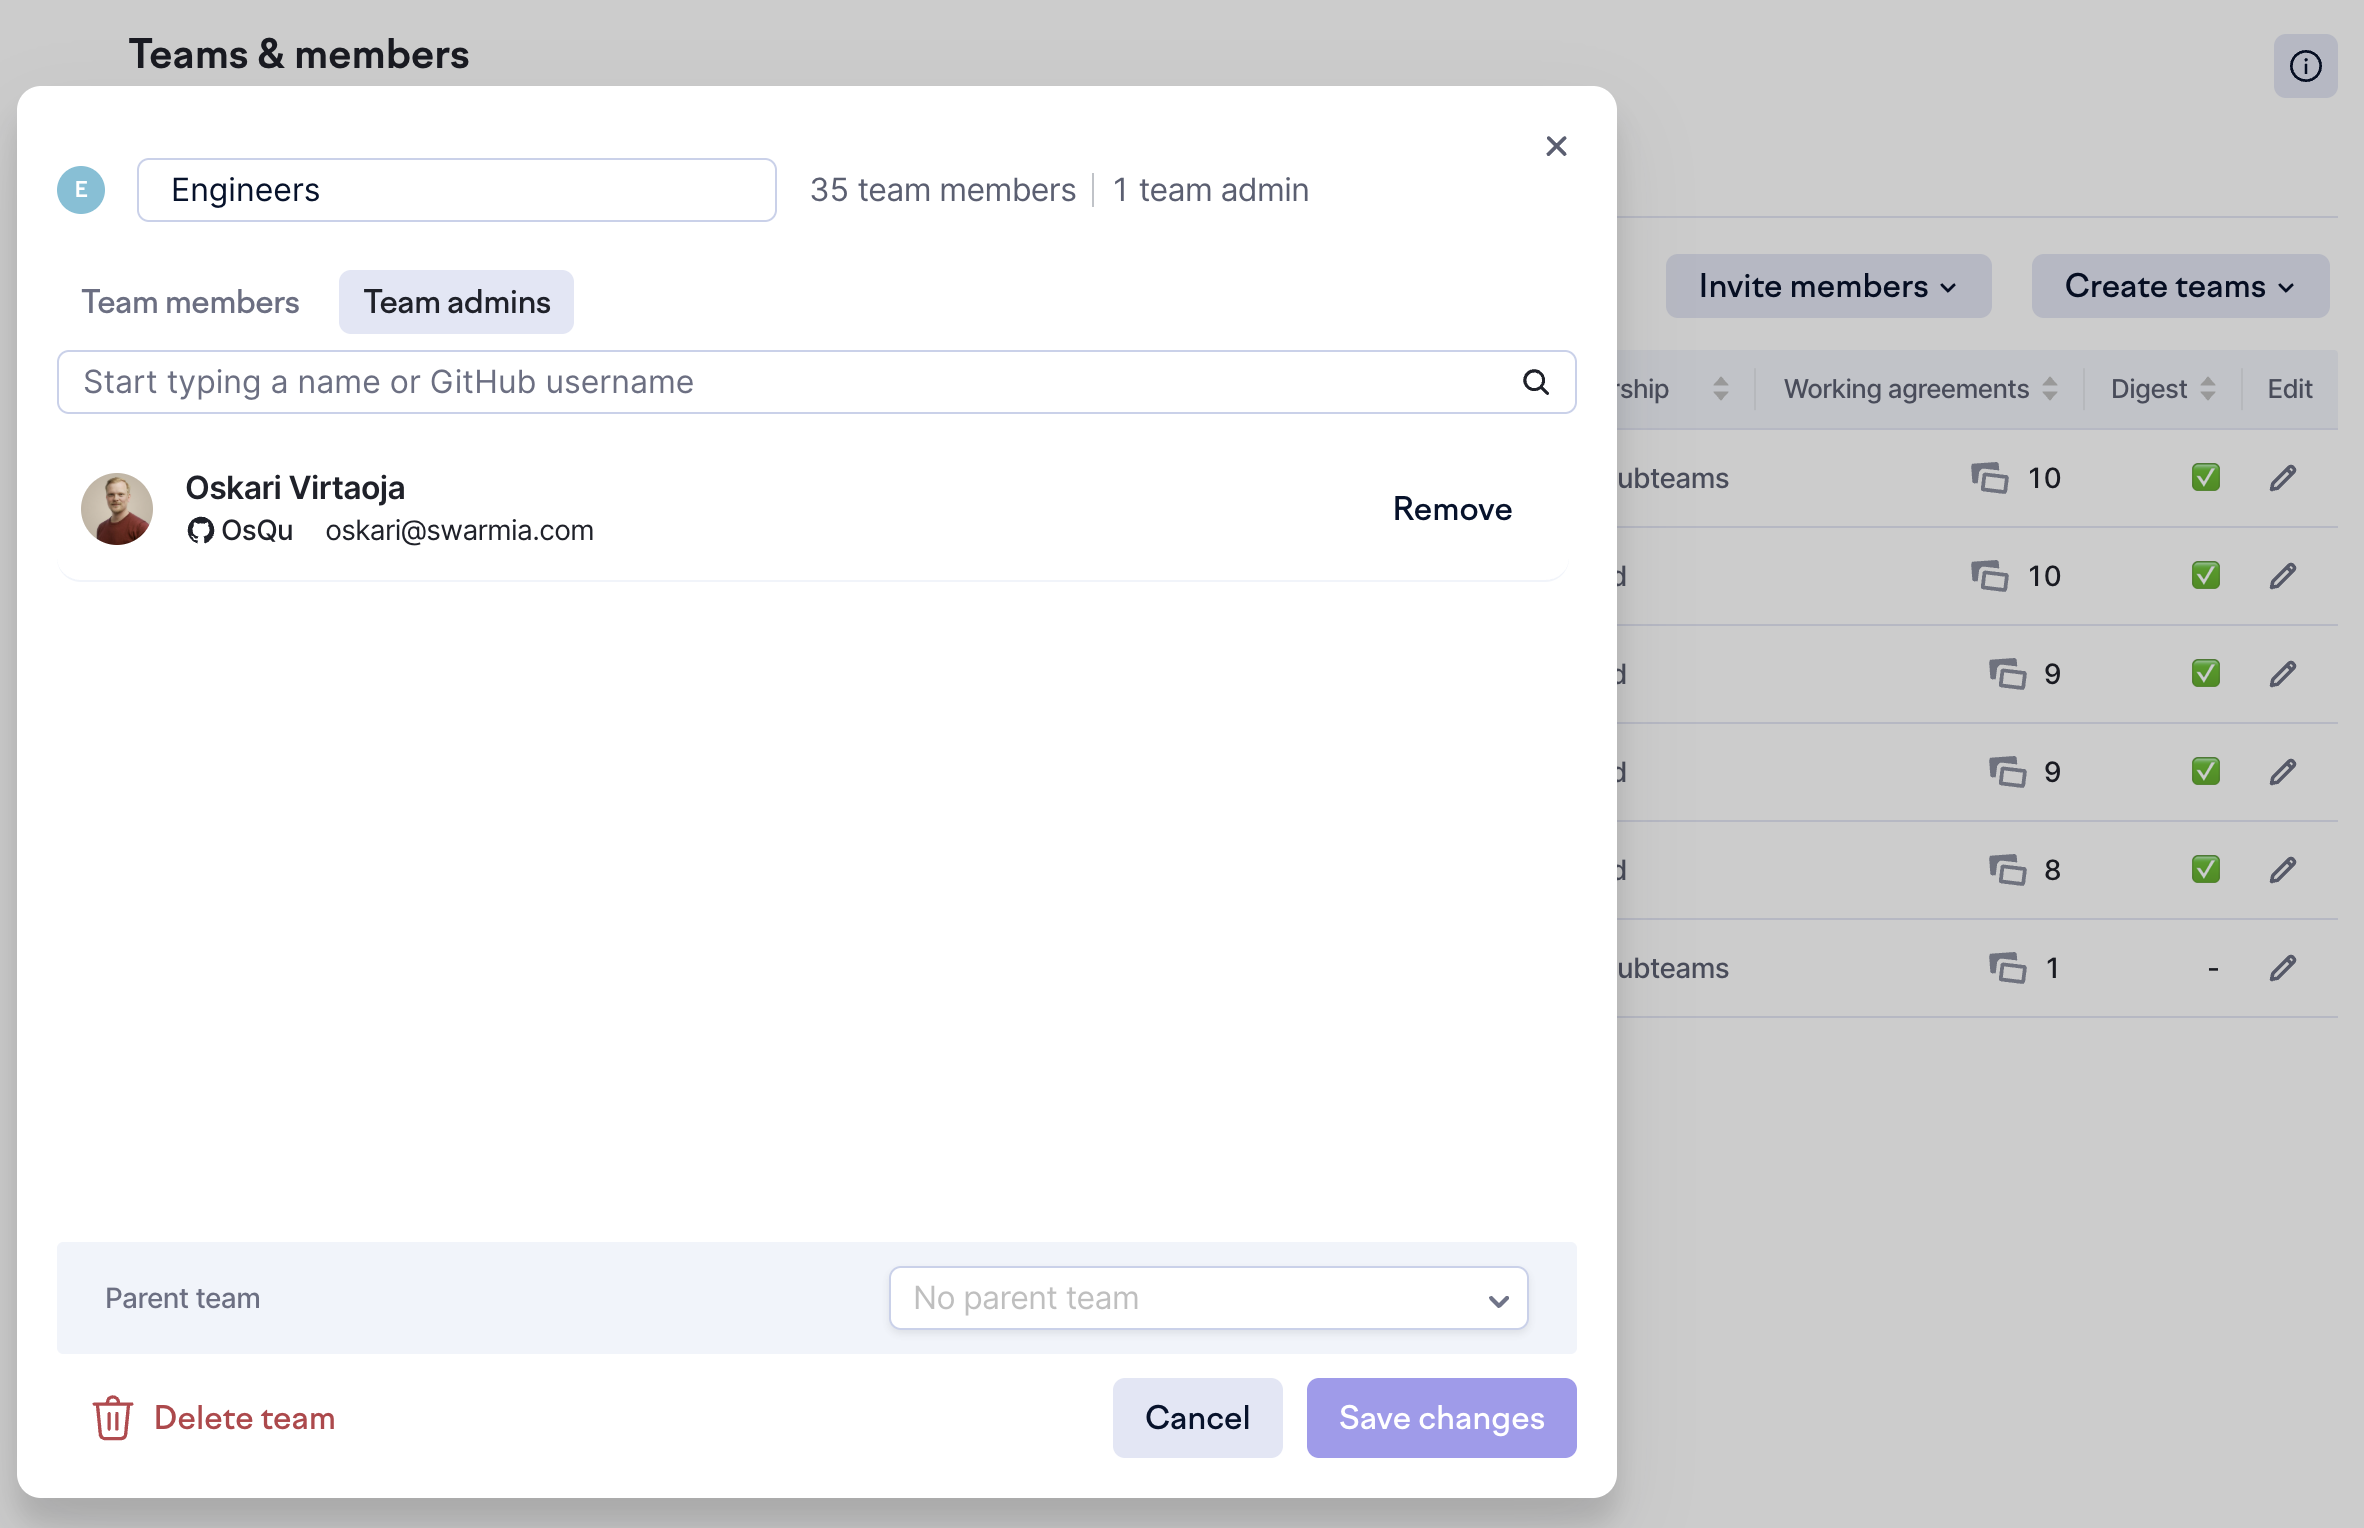The image size is (2364, 1528).
Task: Click the Engineers team avatar circle
Action: [x=81, y=190]
